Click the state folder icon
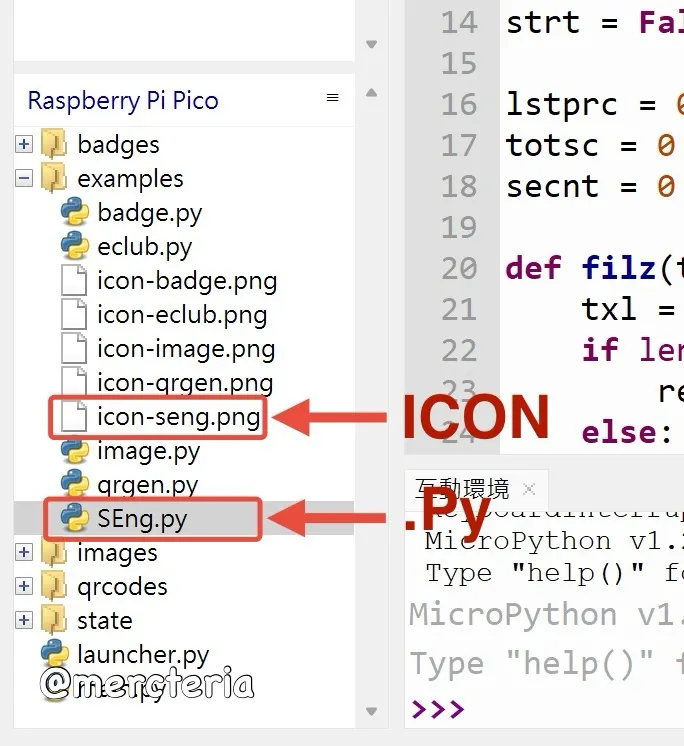 [54, 620]
